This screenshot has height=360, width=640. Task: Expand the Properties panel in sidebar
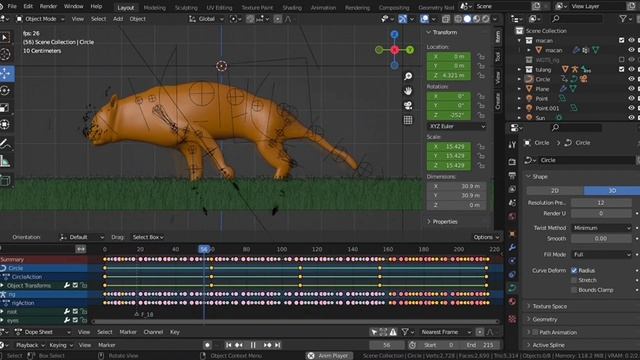445,222
